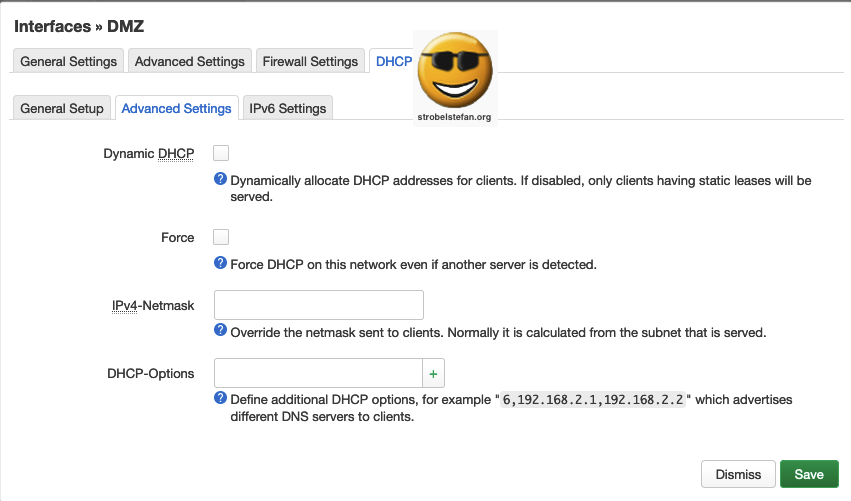Click the Dynamic DHCP label

[149, 154]
